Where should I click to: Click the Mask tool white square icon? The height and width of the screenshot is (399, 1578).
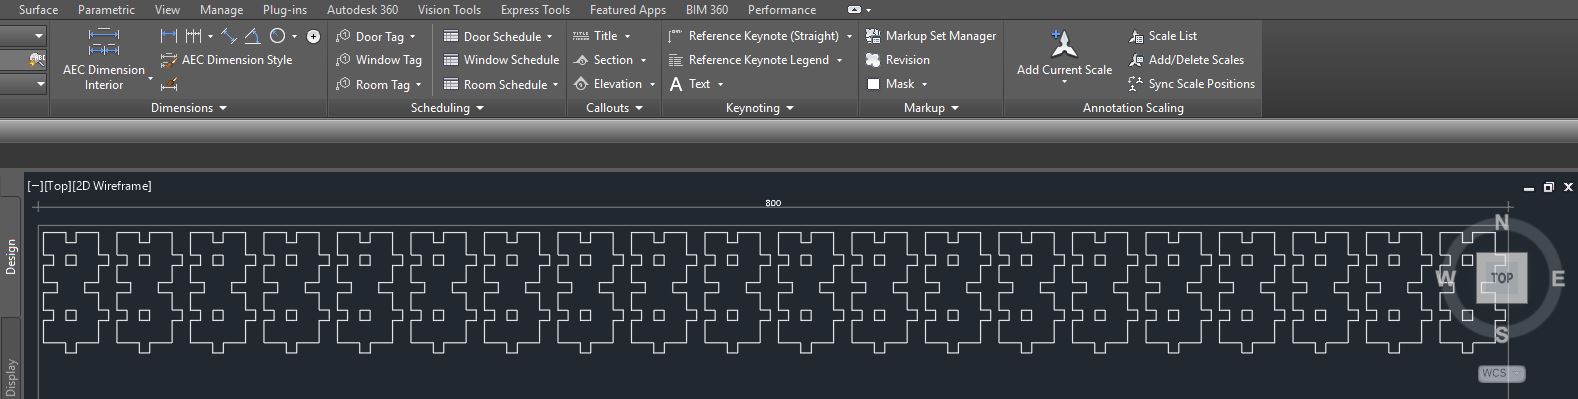(x=873, y=84)
